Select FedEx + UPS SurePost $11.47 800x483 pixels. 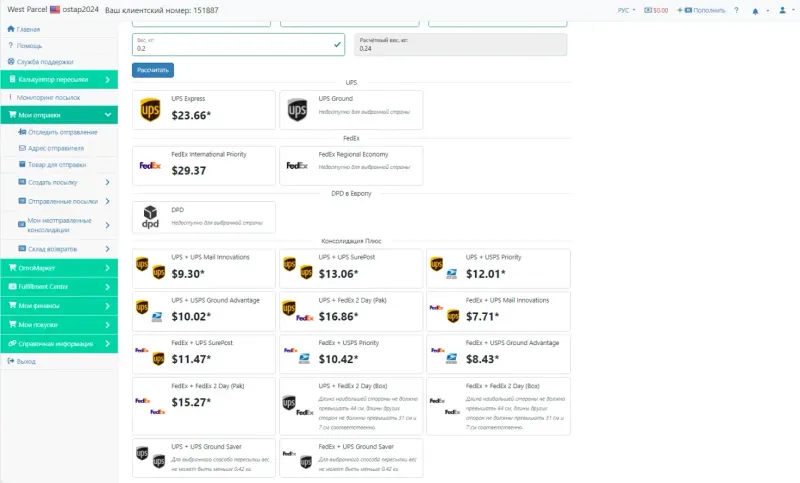point(204,354)
